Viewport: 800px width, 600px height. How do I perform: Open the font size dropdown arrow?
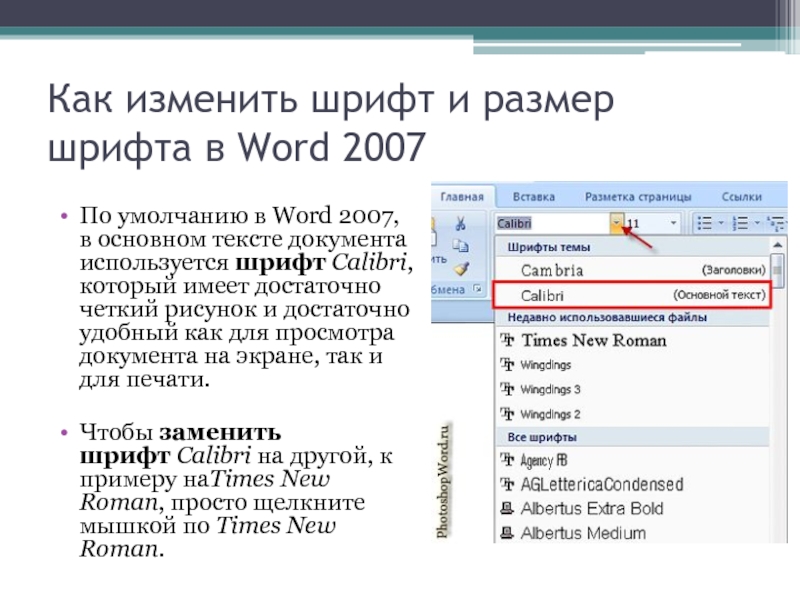[x=673, y=223]
